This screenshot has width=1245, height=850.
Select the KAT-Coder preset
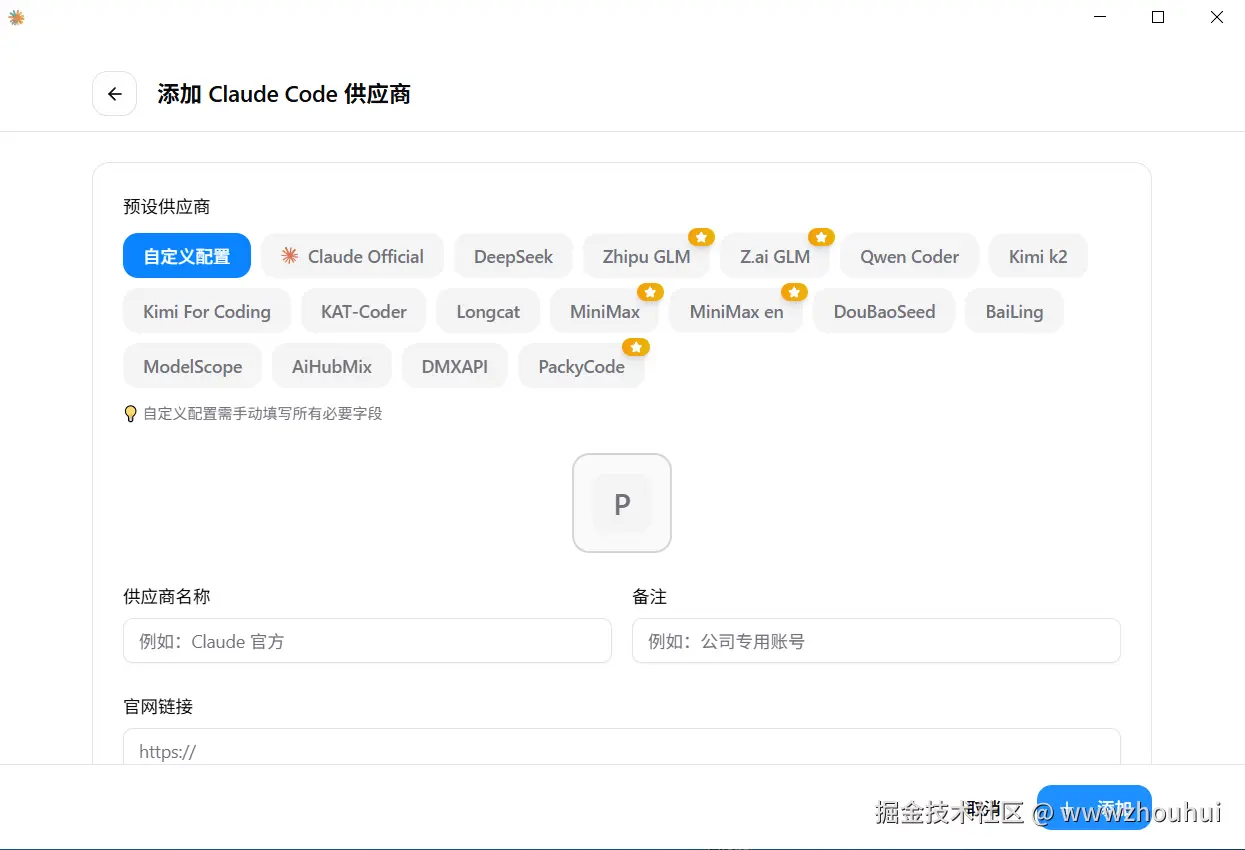[x=364, y=311]
